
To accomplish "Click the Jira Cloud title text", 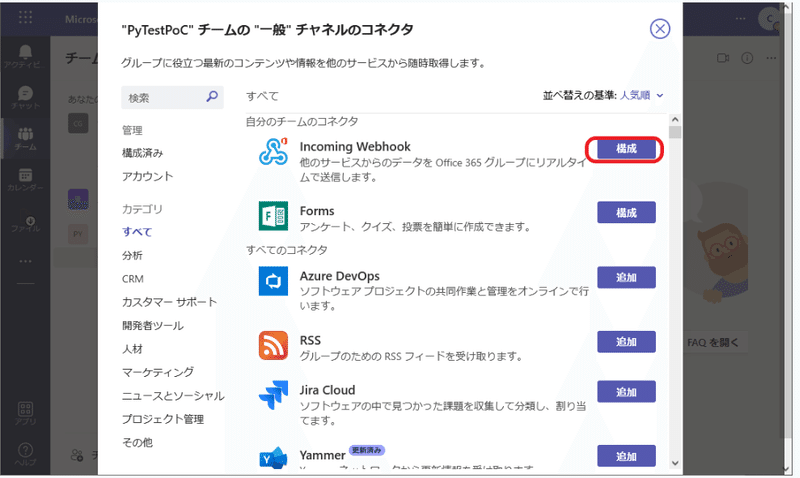I will (327, 390).
